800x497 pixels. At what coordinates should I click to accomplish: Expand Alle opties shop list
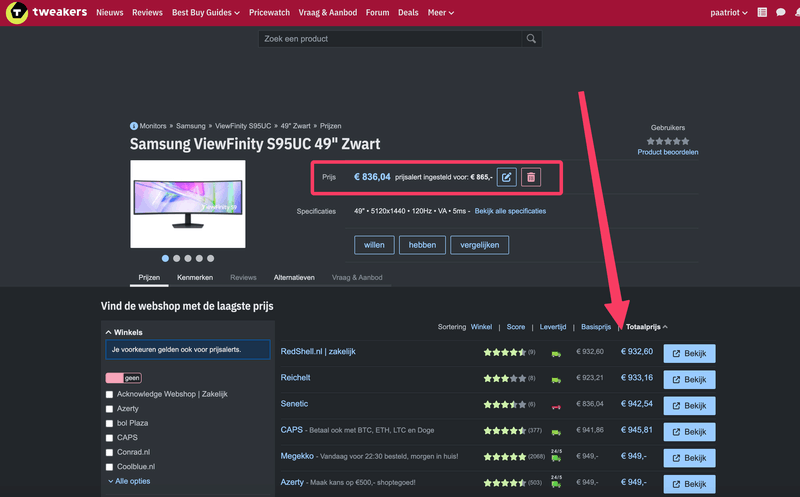tap(129, 481)
